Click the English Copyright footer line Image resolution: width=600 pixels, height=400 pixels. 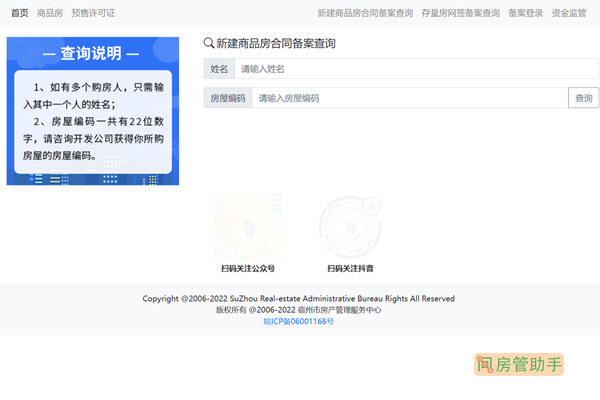pos(298,299)
